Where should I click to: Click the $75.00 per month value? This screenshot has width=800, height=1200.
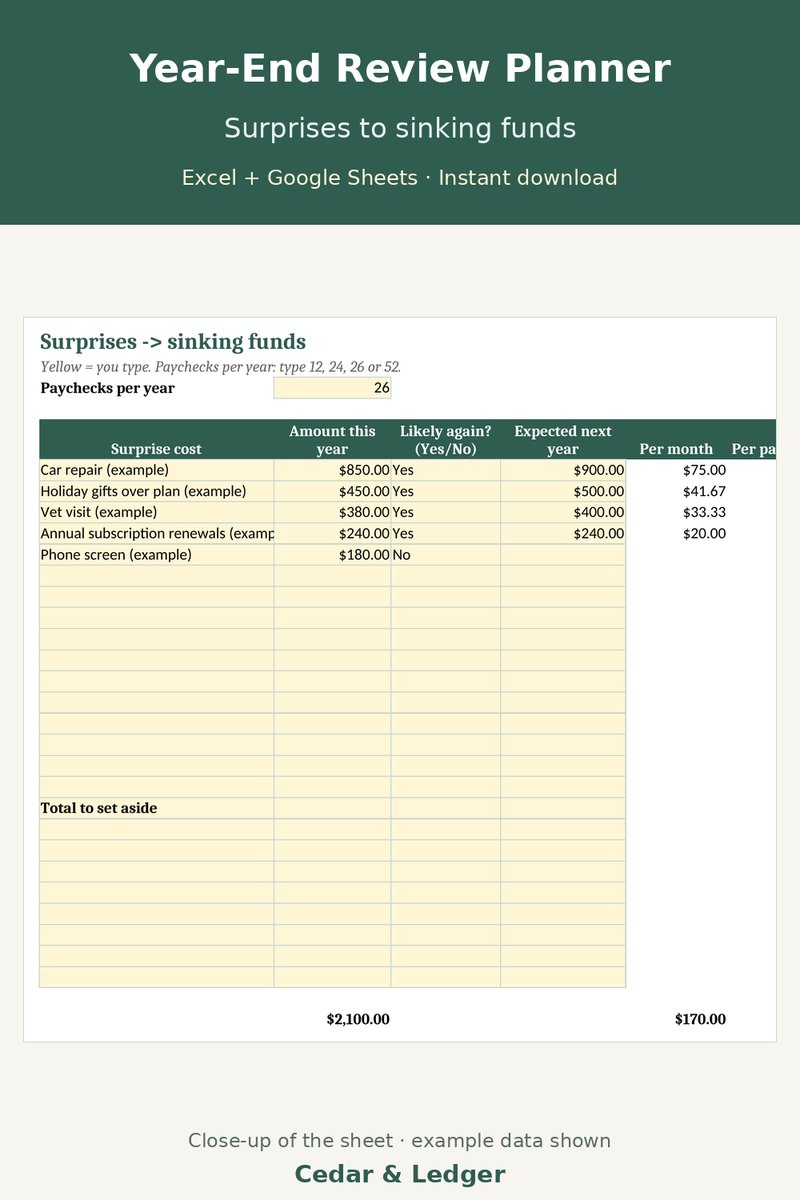coord(704,470)
